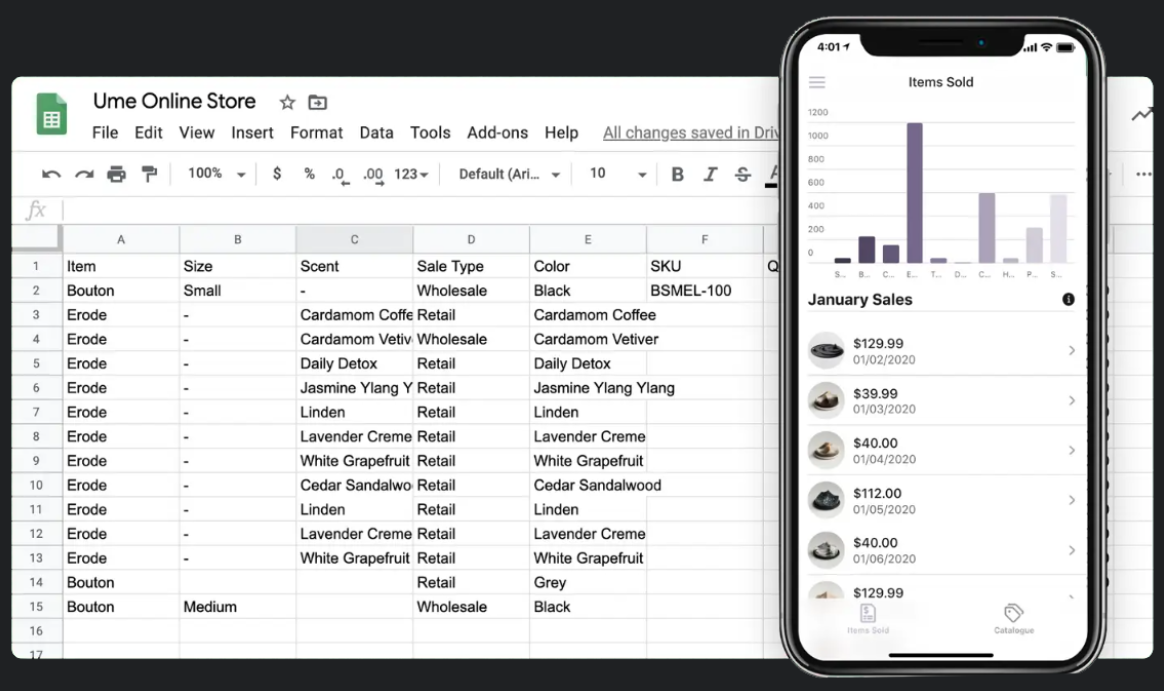Open the Edit menu
1164x691 pixels.
click(148, 133)
